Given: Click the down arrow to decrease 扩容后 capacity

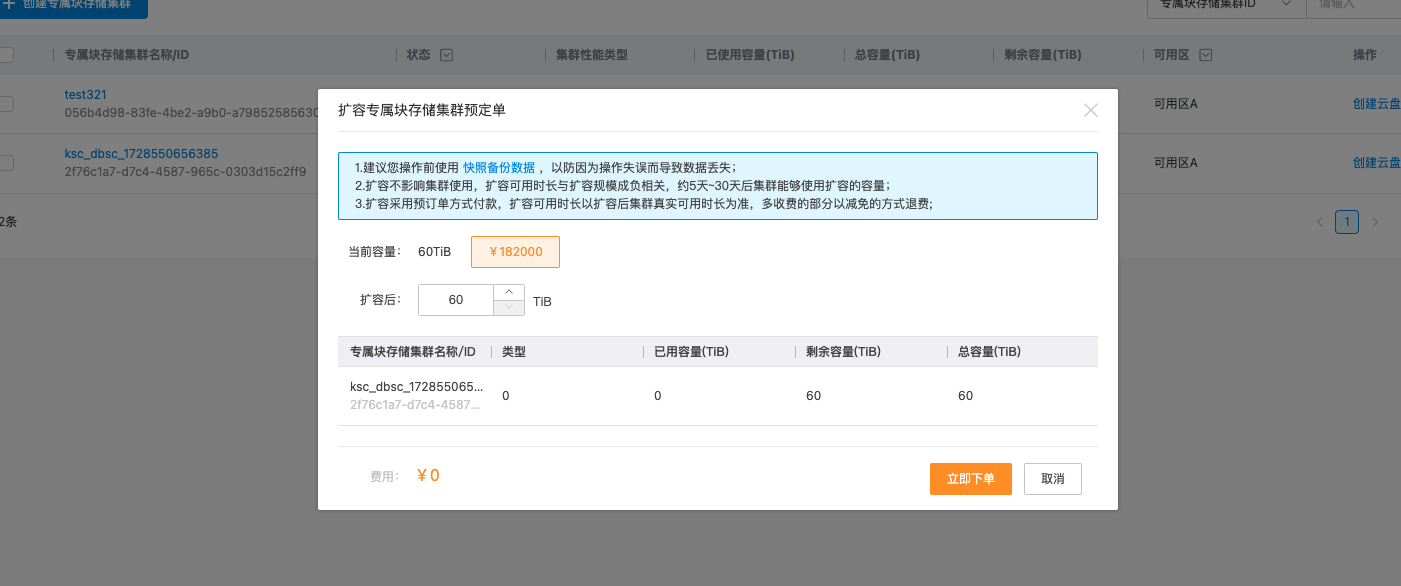Looking at the screenshot, I should tap(509, 307).
